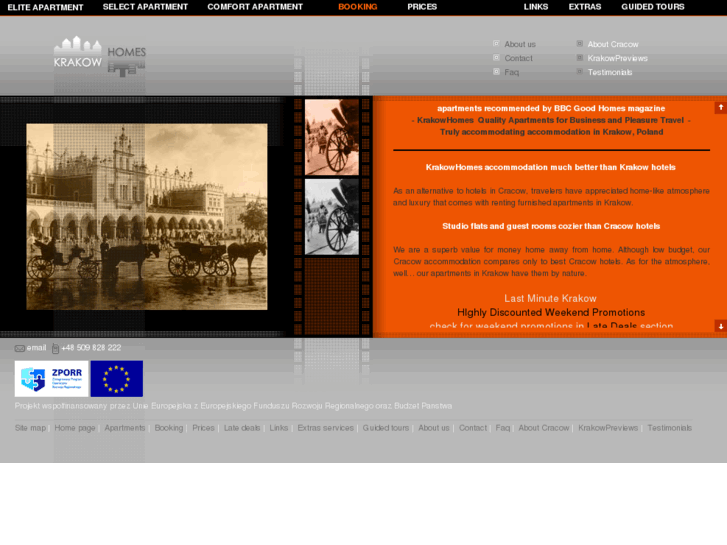This screenshot has height=545, width=727.
Task: Click the bullet icon beside Testimonials
Action: click(580, 71)
